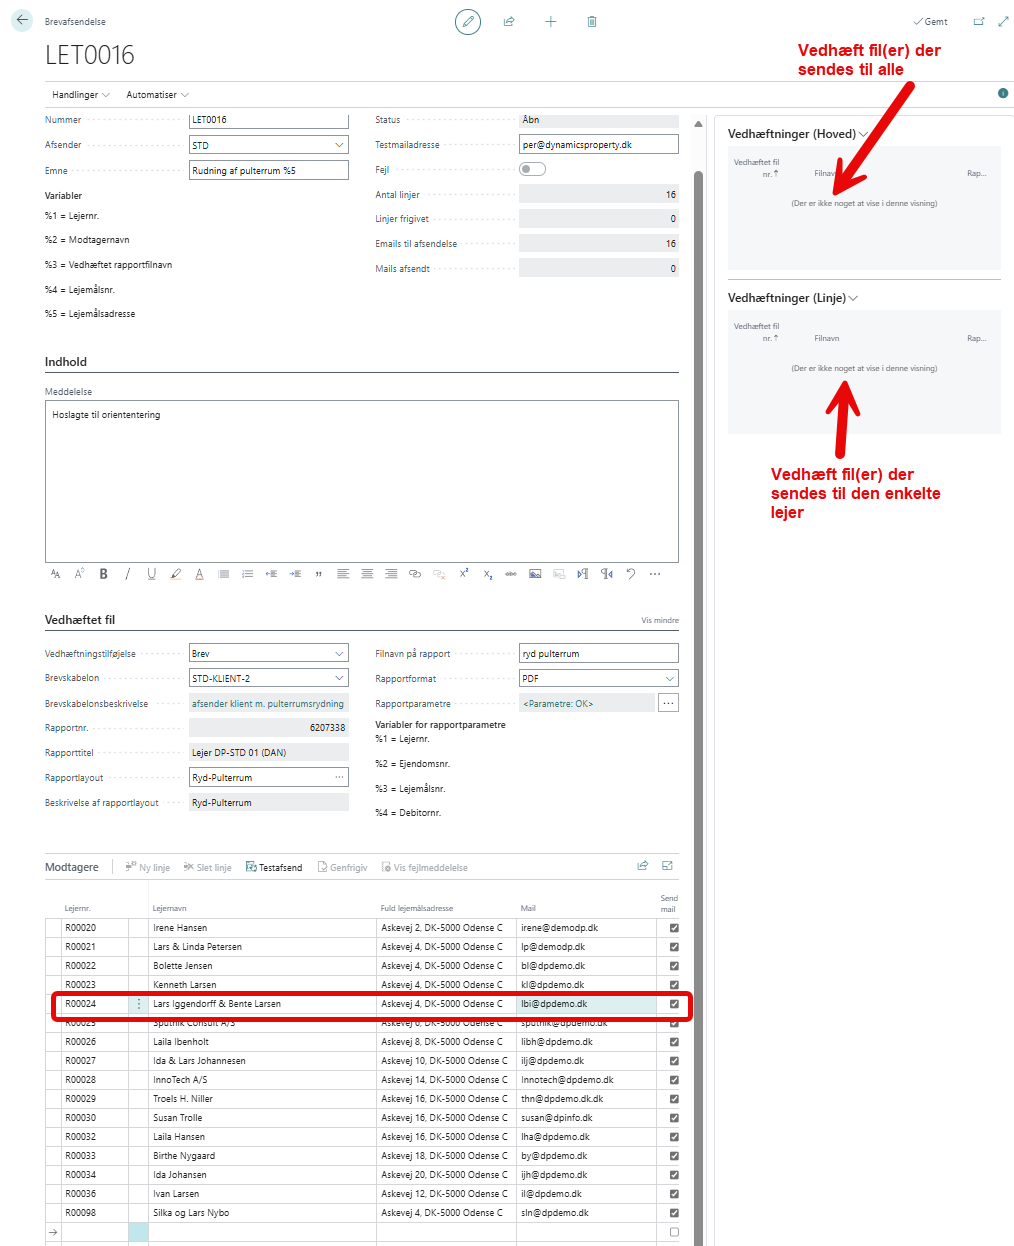Undo last edit in message editor
Viewport: 1014px width, 1246px height.
(x=631, y=574)
